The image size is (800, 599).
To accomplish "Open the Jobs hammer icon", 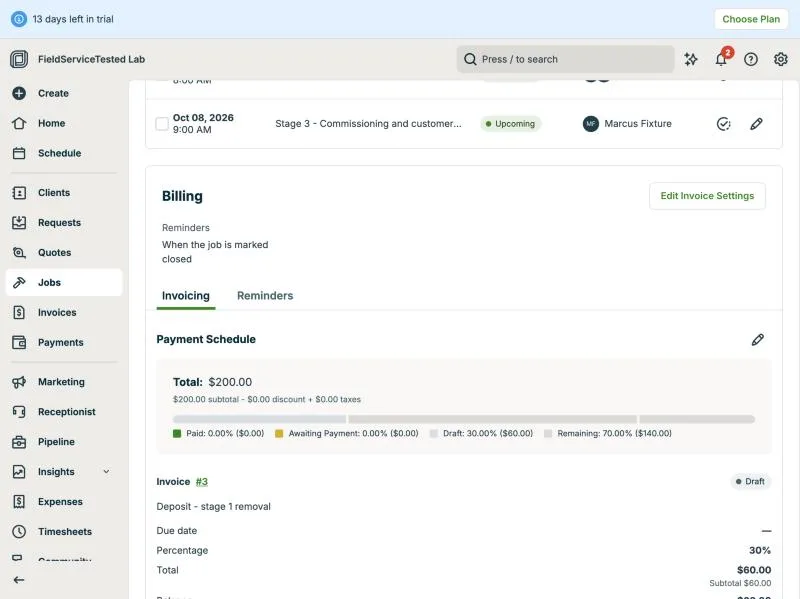I will click(x=19, y=283).
